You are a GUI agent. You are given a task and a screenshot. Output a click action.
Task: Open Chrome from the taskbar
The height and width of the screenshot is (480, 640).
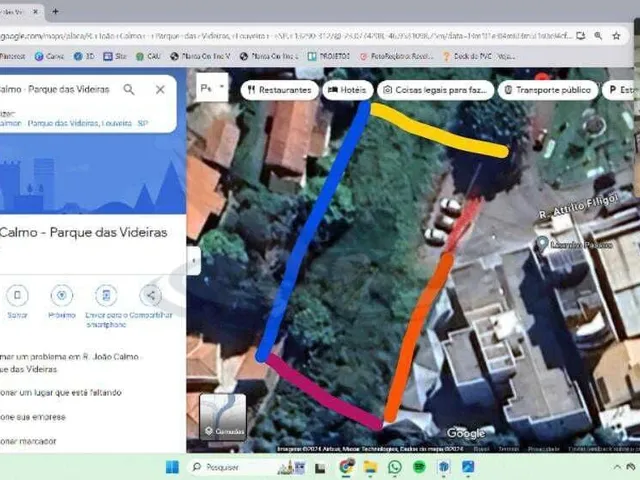[346, 467]
